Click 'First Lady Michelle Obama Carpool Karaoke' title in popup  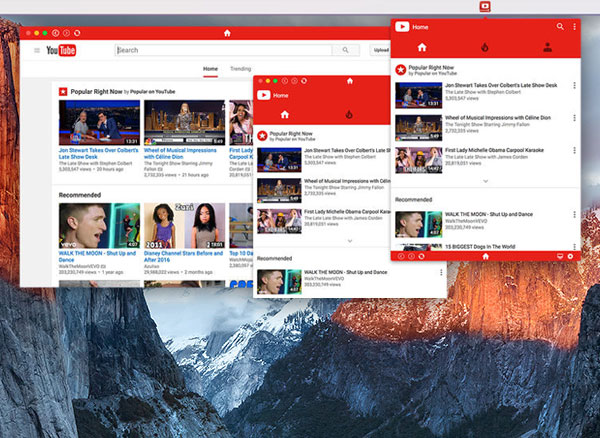[494, 150]
